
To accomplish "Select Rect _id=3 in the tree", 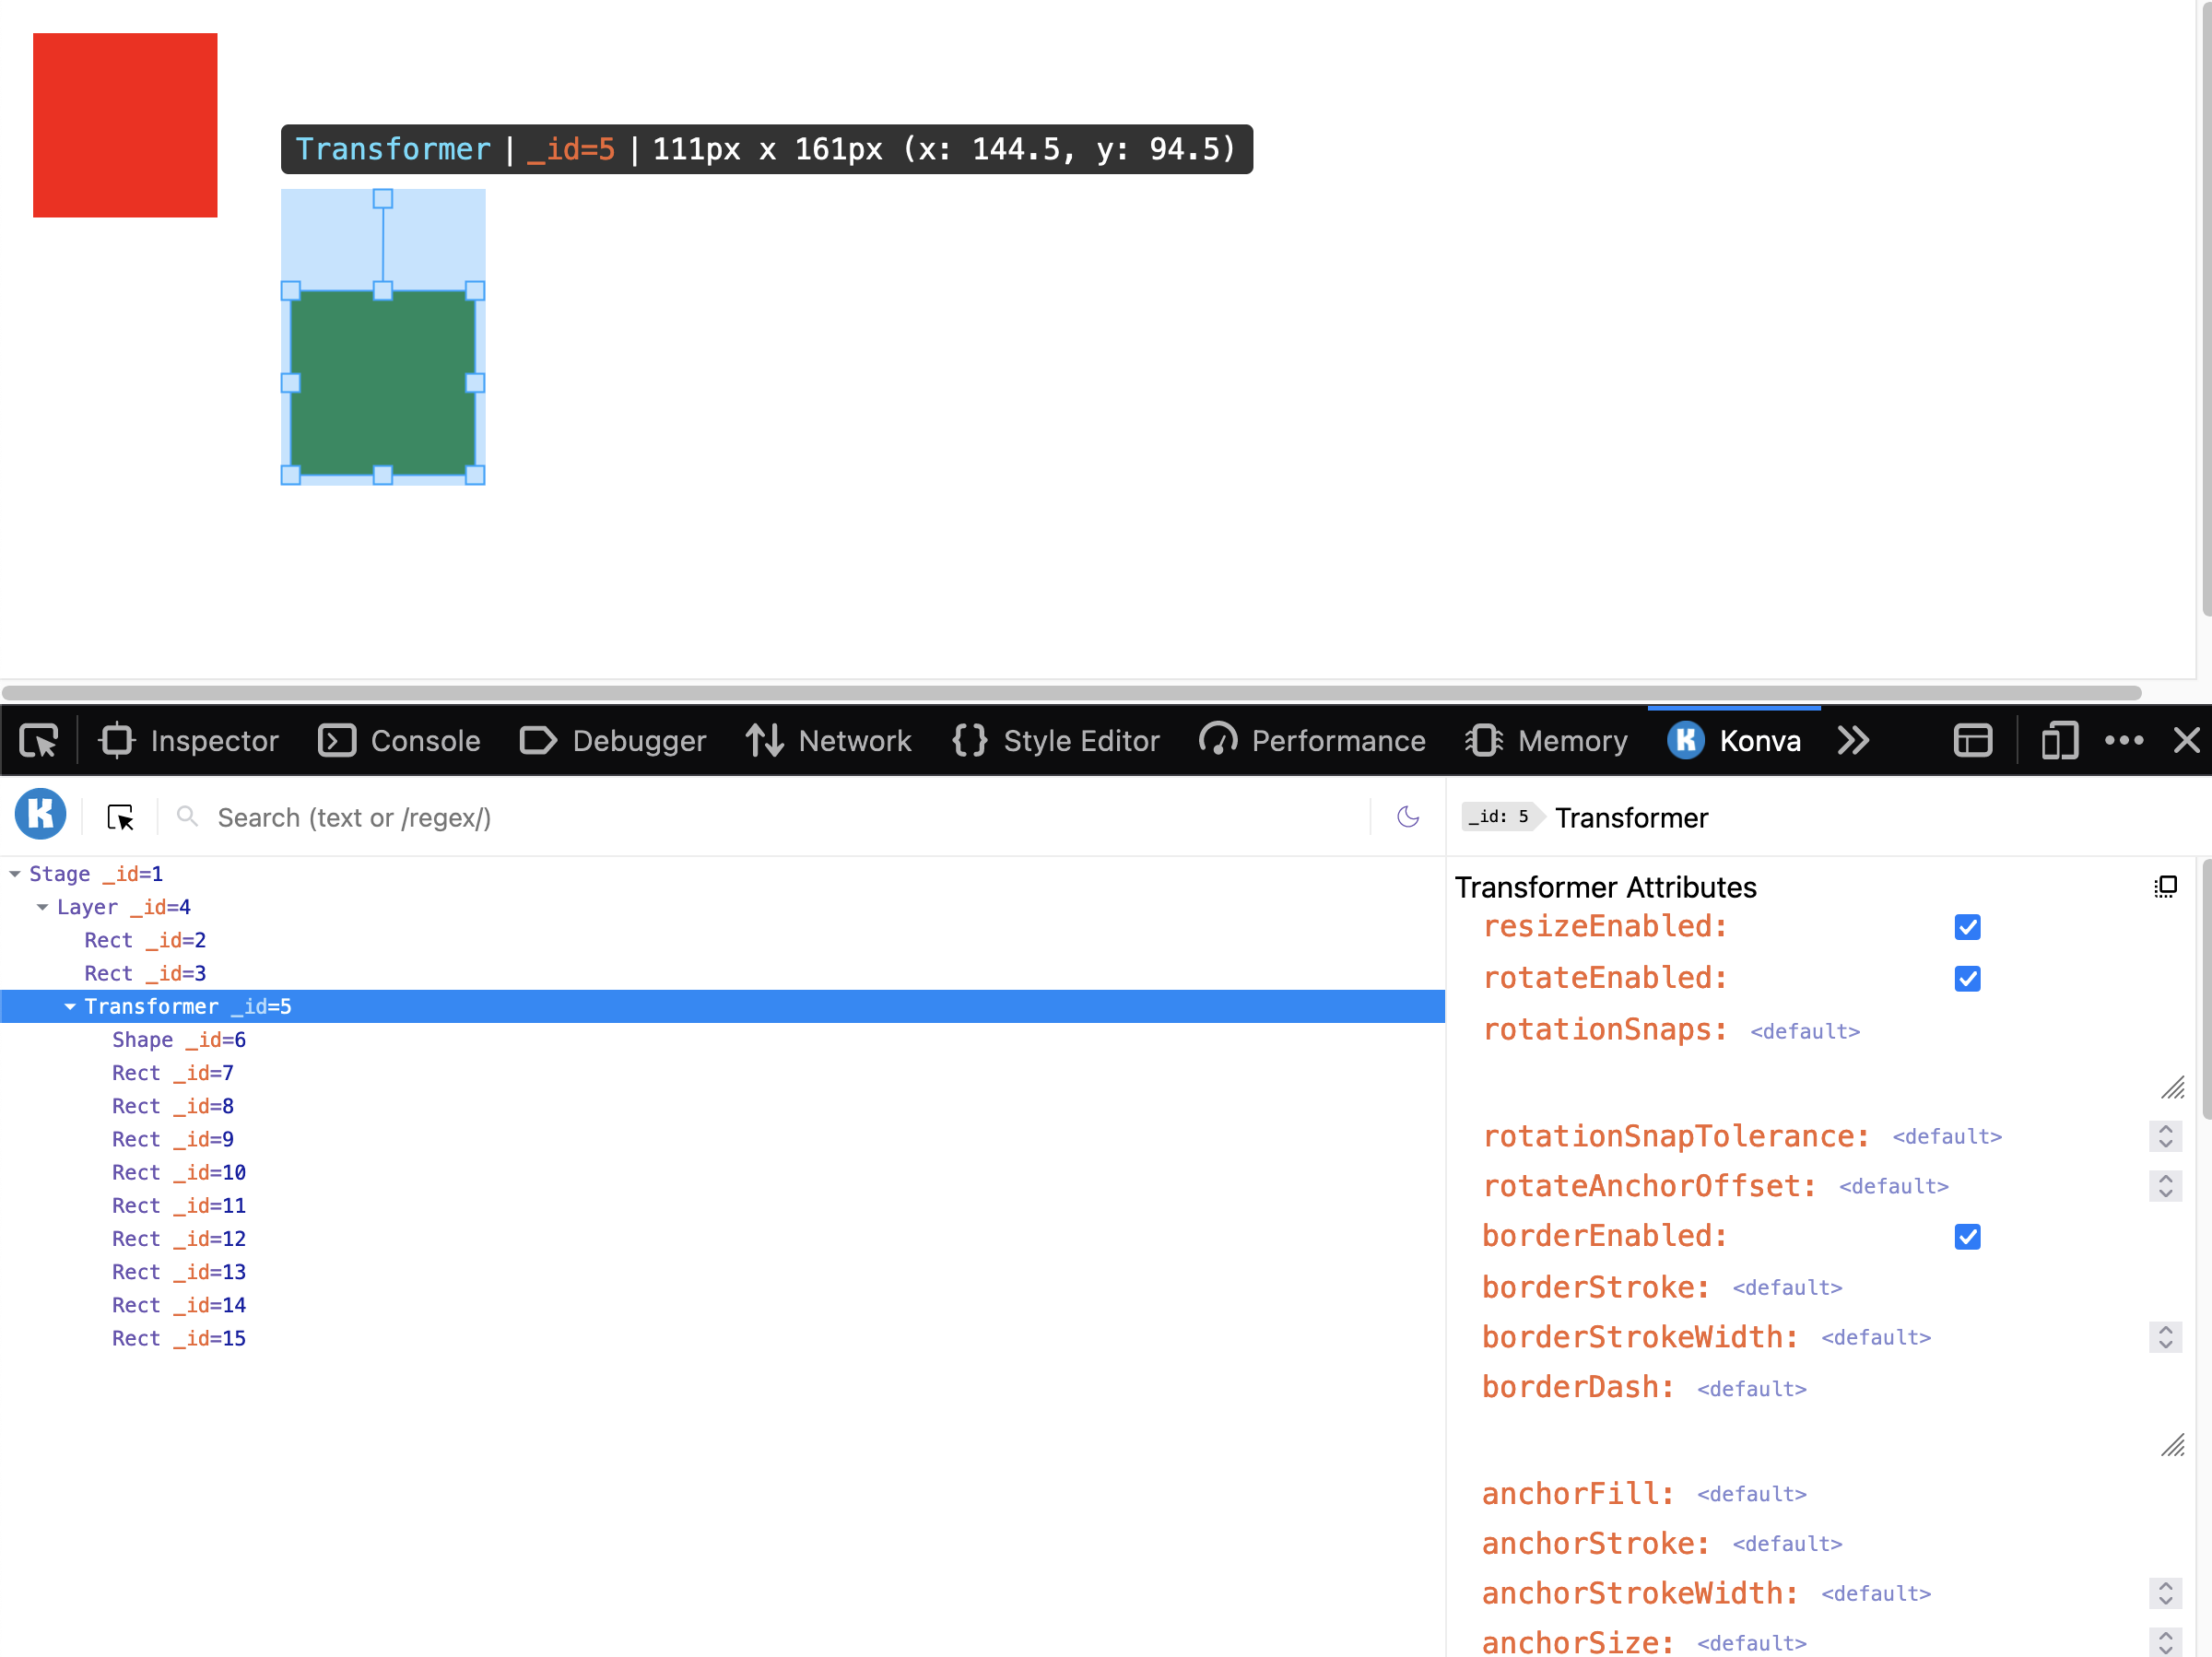I will 145,973.
